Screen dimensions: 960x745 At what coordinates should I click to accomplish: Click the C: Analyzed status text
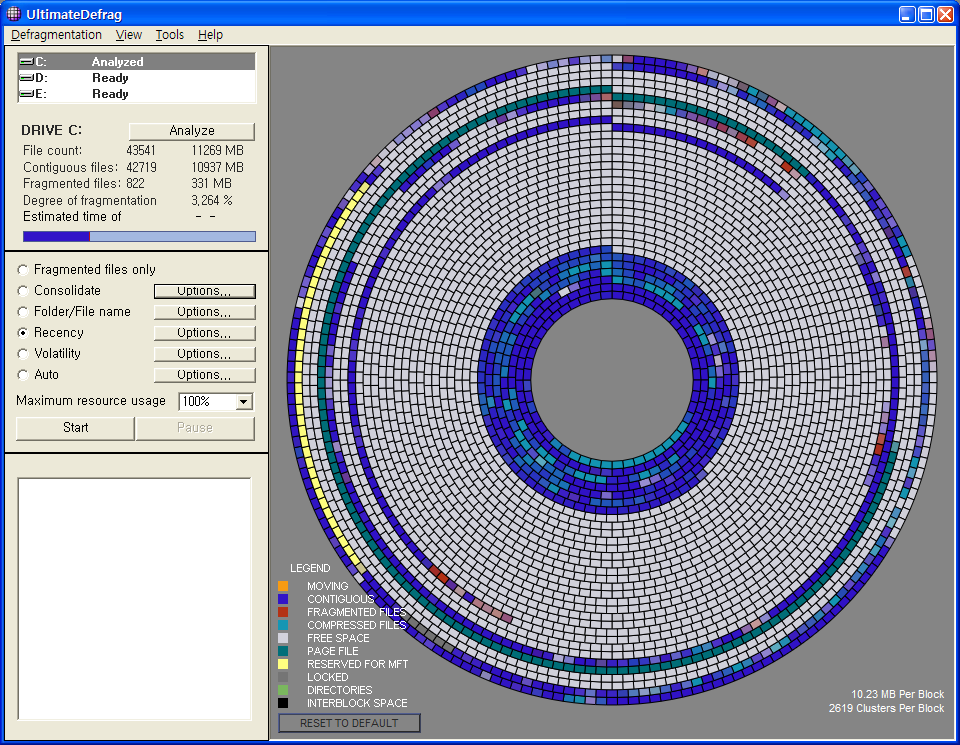click(118, 62)
